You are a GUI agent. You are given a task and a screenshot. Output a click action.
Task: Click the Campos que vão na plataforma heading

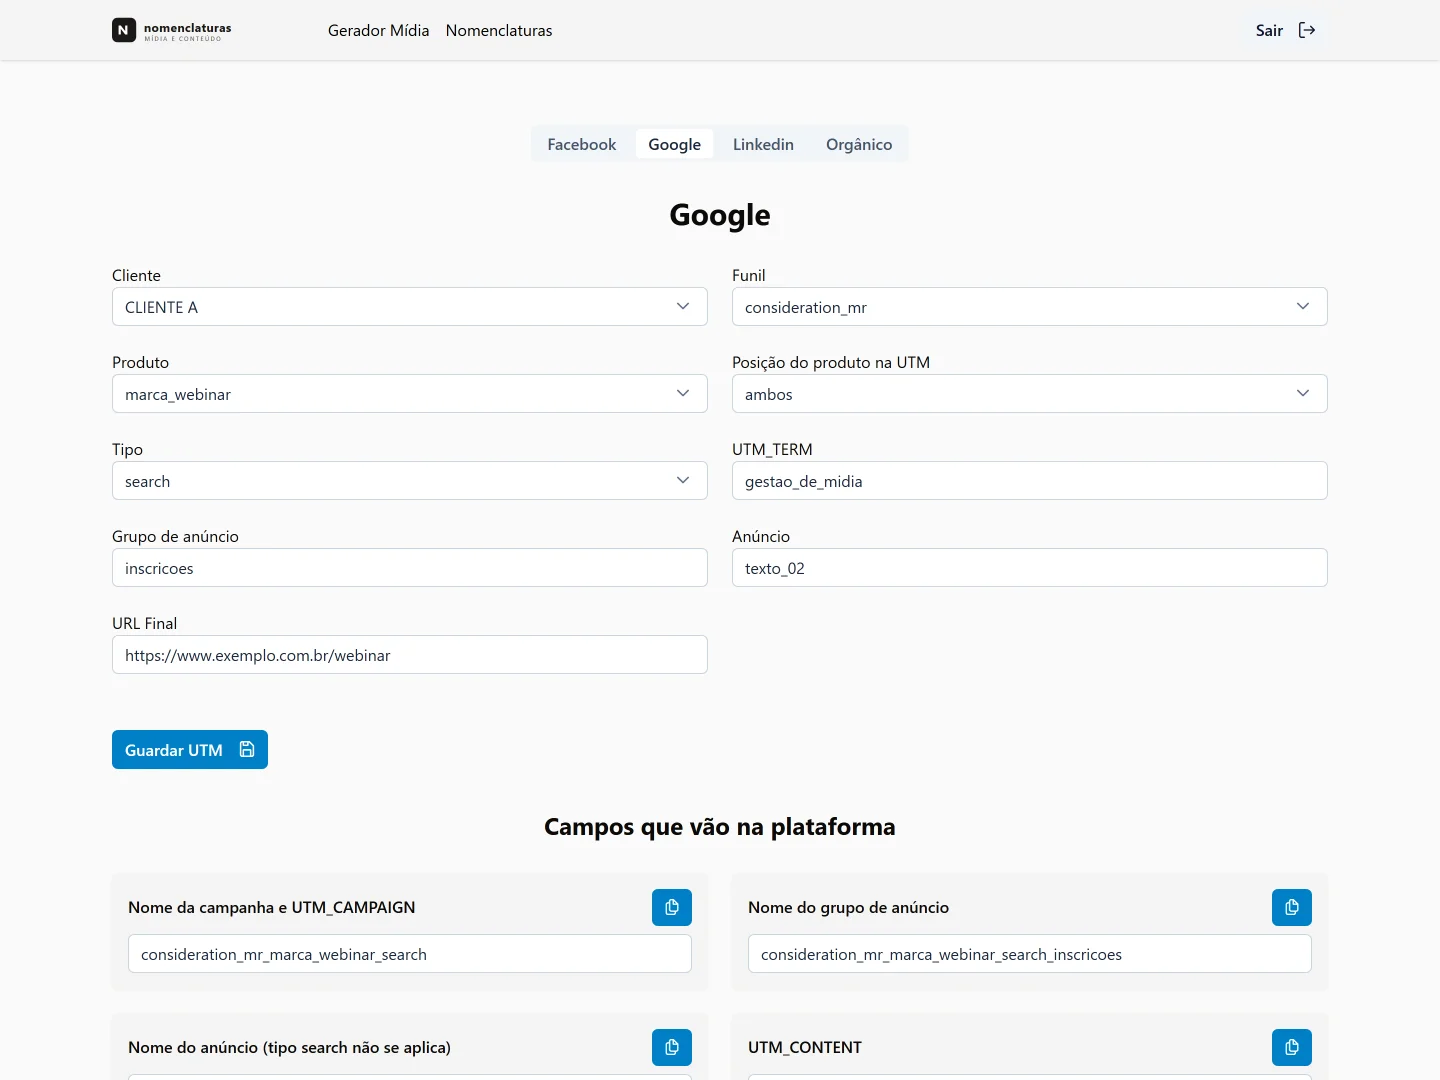720,827
